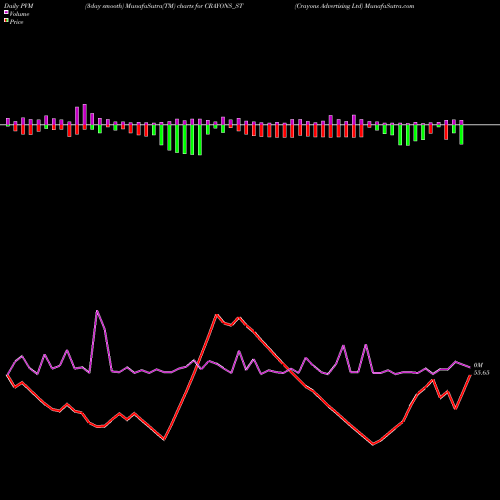This screenshot has height=500, width=500.
Task: Click the '55.65' price value label
Action: [481, 373]
